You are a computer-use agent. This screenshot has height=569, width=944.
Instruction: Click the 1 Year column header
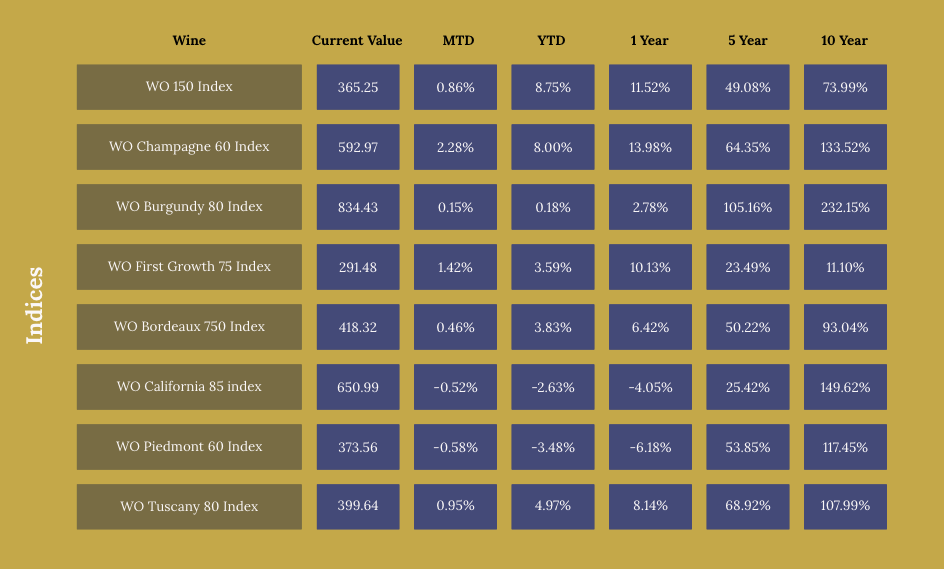click(x=649, y=41)
